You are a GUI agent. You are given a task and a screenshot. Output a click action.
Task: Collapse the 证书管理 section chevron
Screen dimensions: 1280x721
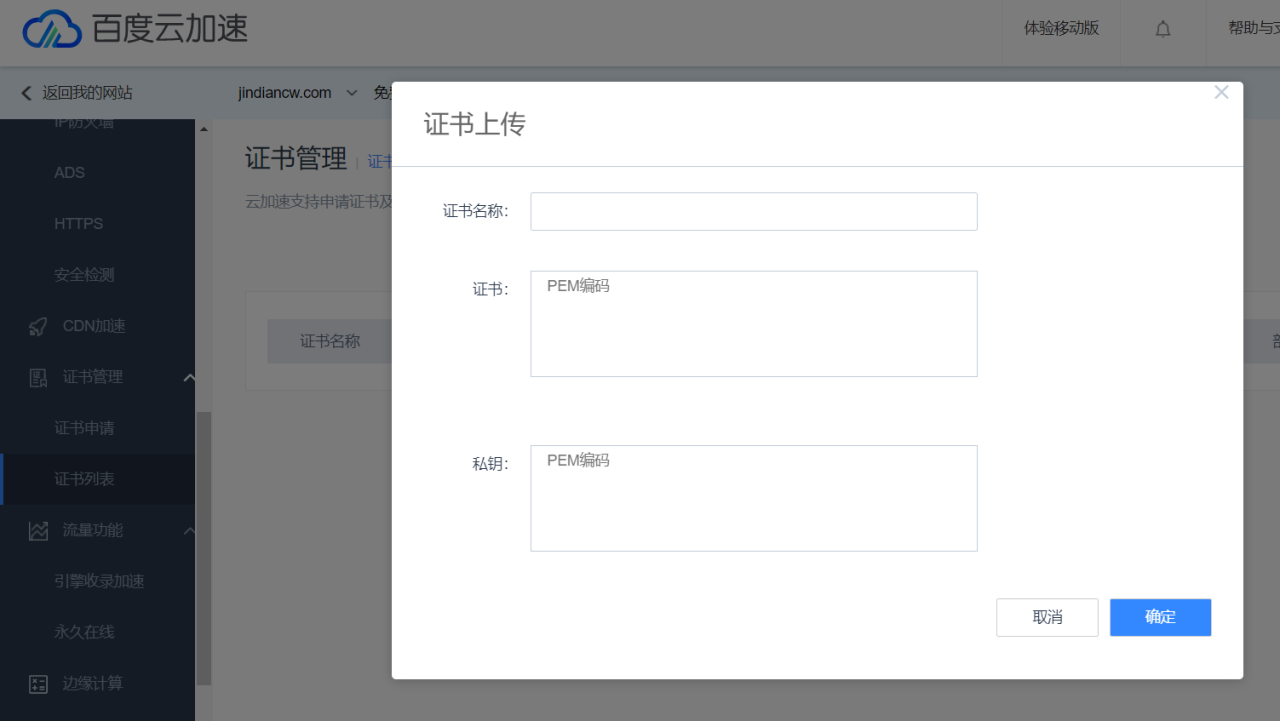189,377
